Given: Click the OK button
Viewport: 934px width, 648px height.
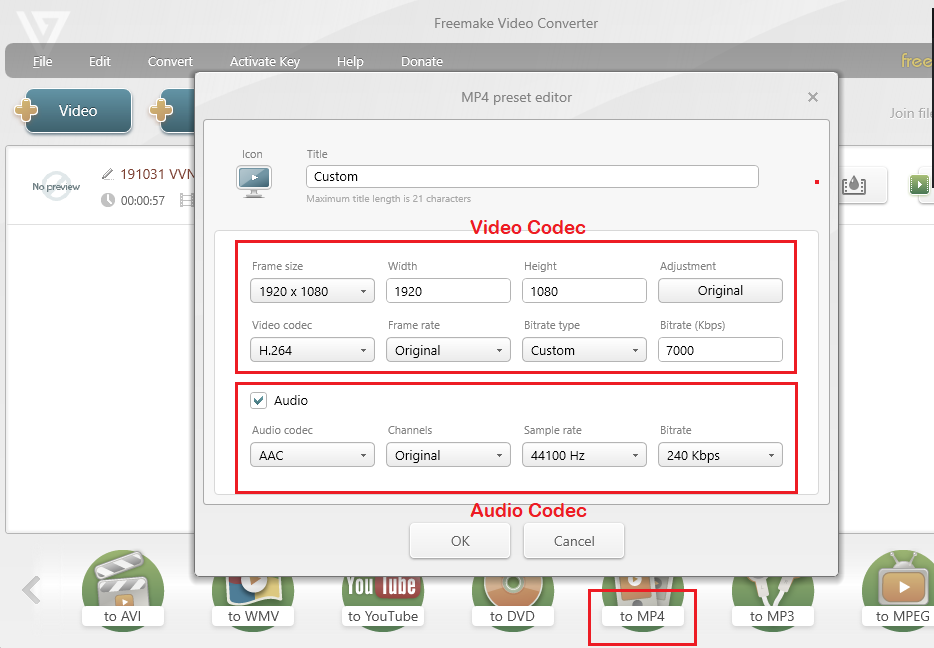Looking at the screenshot, I should [460, 541].
